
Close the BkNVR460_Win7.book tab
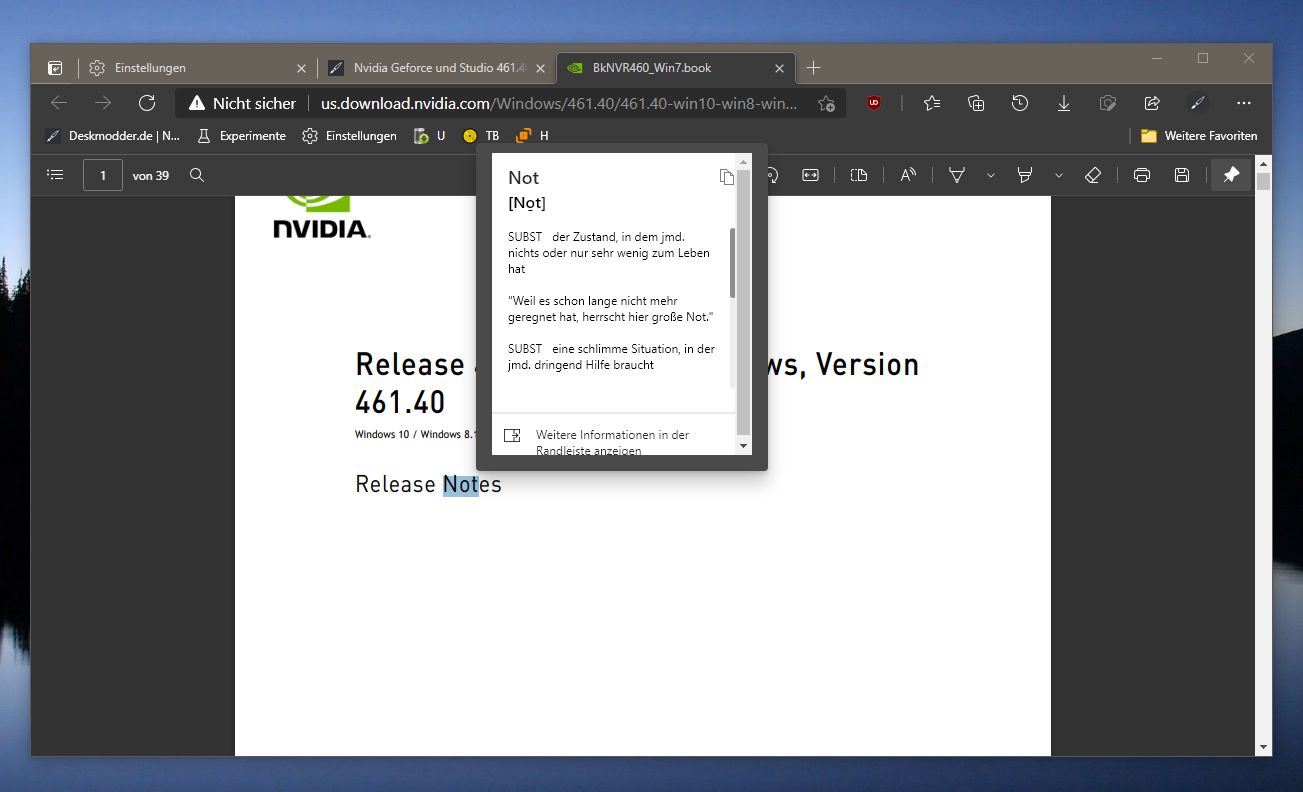tap(780, 68)
